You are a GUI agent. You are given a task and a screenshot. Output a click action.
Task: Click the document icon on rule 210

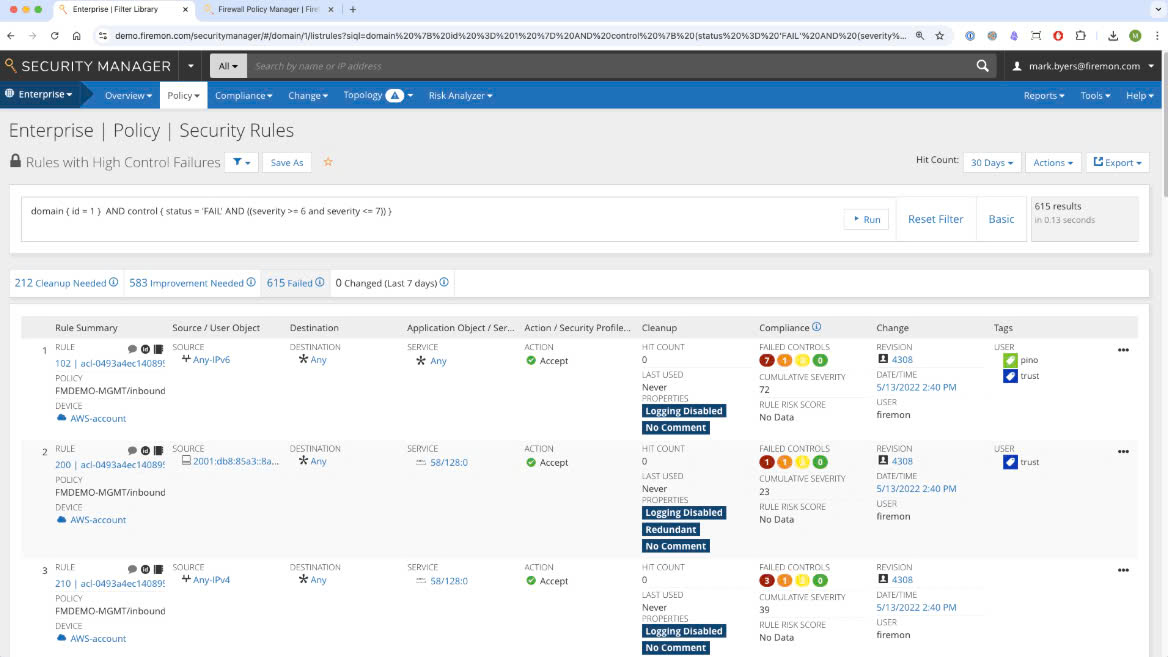pos(158,568)
